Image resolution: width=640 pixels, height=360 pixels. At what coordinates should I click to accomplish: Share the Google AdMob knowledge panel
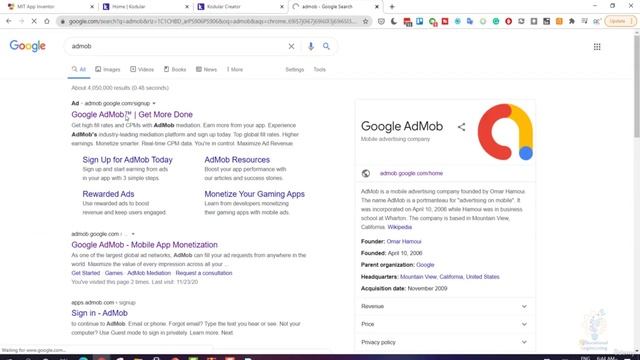(x=461, y=127)
